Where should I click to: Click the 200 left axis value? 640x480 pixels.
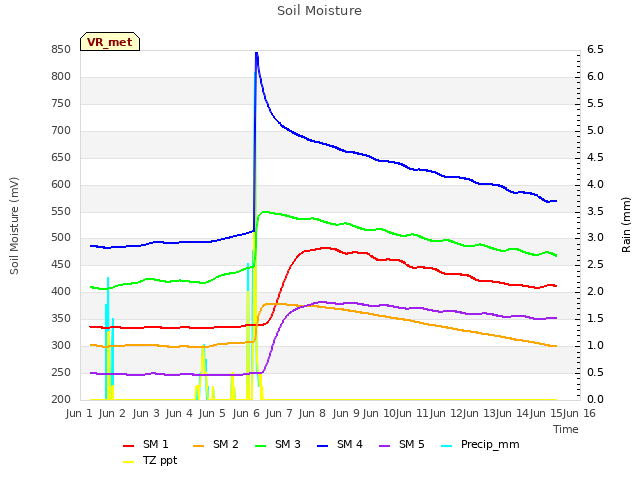61,399
